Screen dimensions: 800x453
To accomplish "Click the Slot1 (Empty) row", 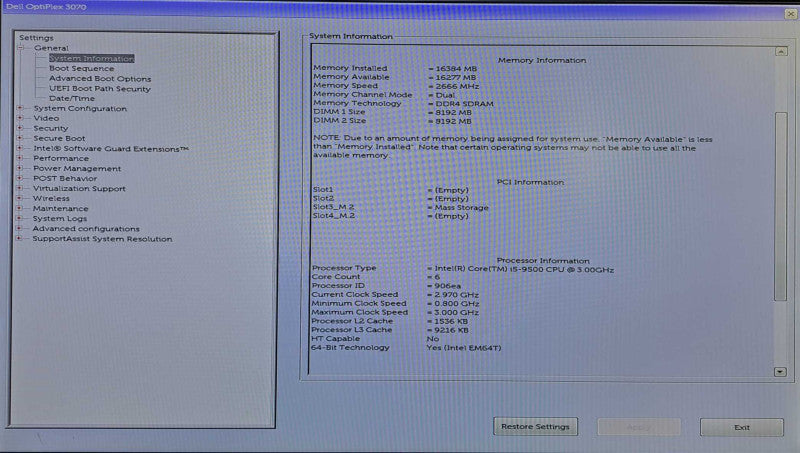I will click(x=391, y=190).
